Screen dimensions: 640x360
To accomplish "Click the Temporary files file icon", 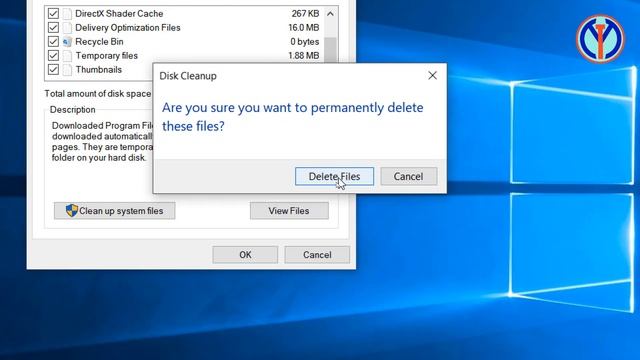I will [67, 56].
